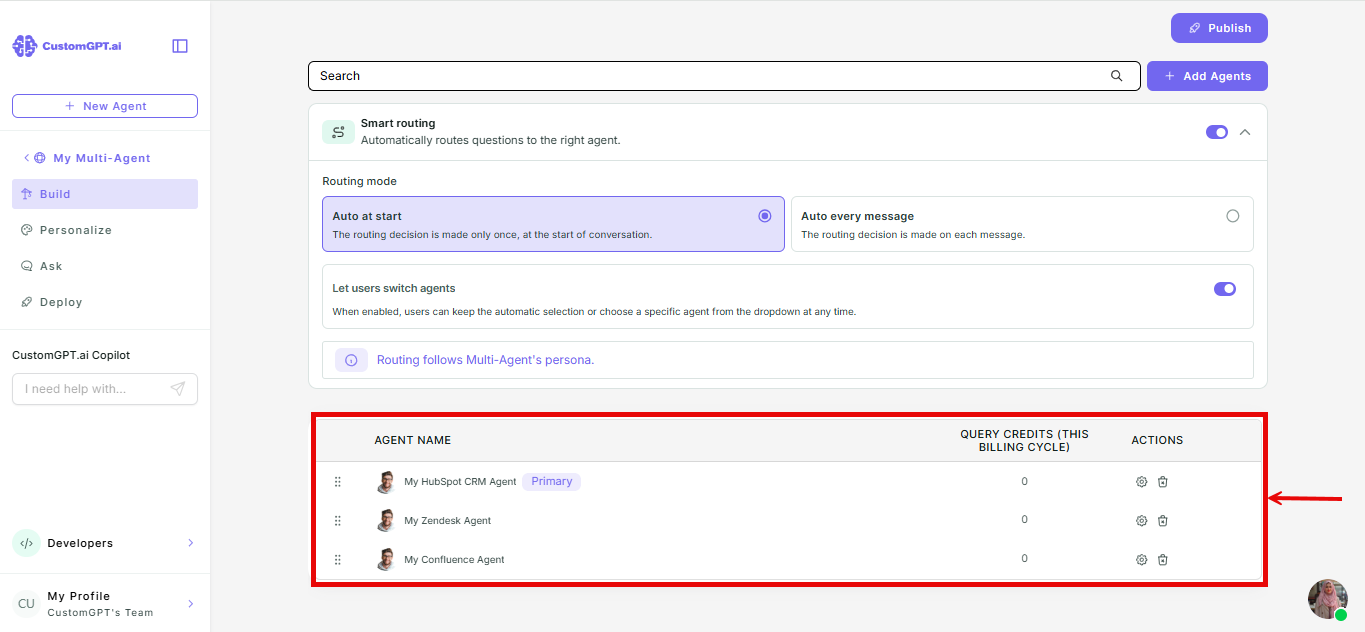The height and width of the screenshot is (632, 1365).
Task: Open settings for My Zendesk Agent
Action: coord(1141,521)
